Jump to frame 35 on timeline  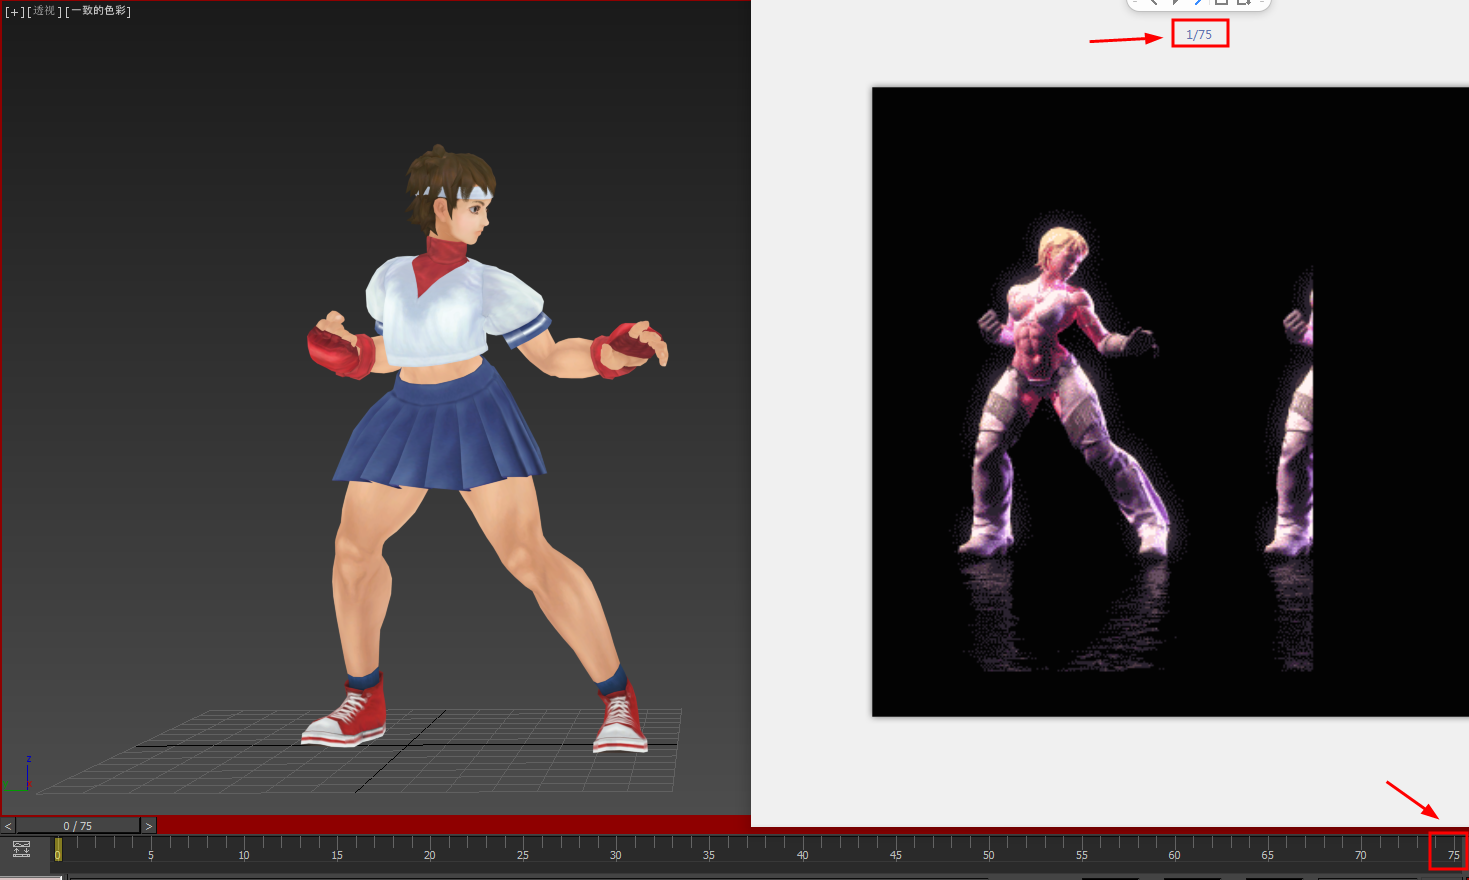pos(709,855)
